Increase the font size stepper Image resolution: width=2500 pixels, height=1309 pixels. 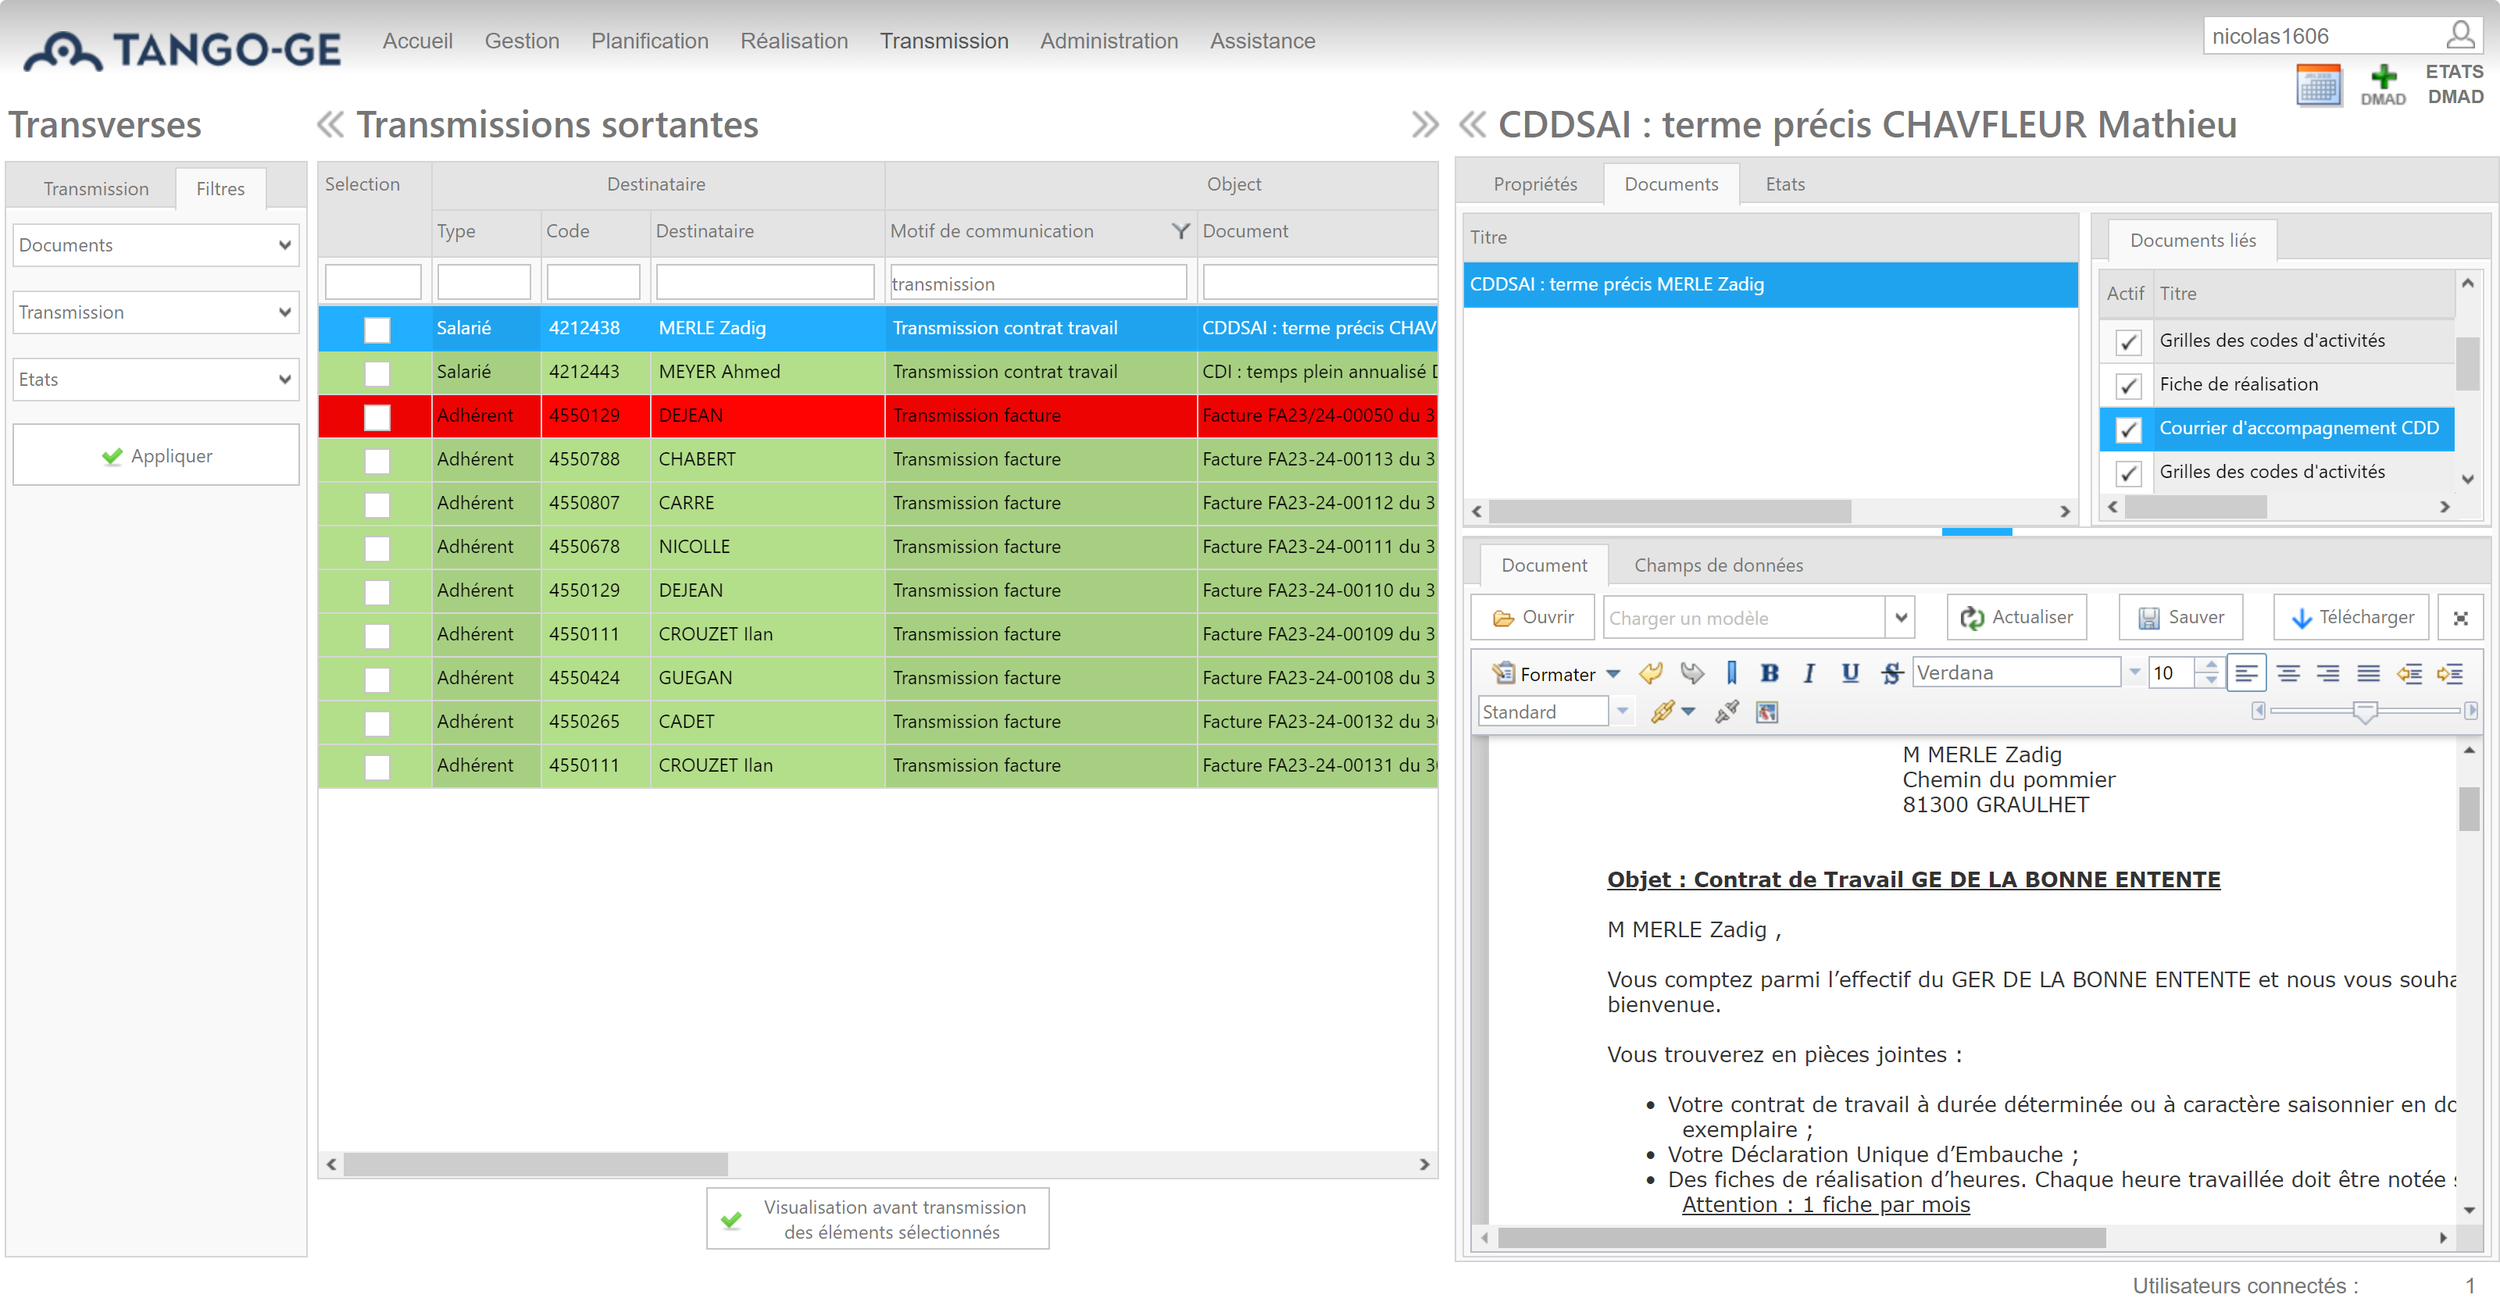(2211, 665)
